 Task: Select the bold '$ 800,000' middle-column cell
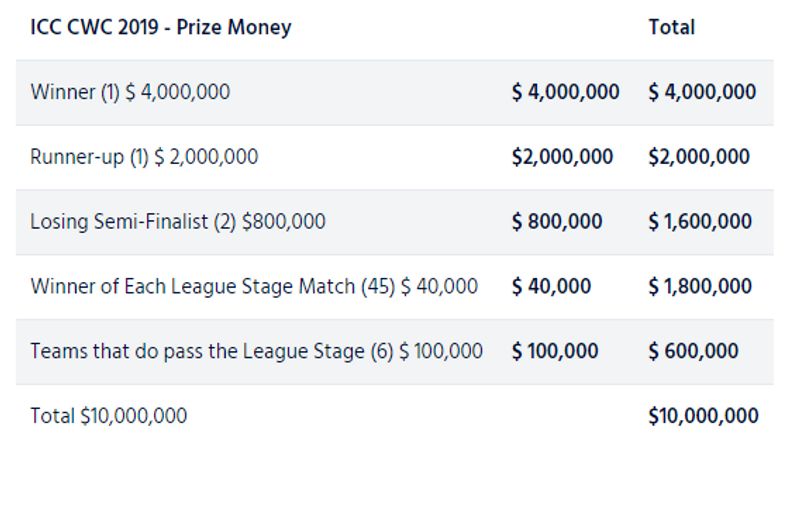(557, 221)
